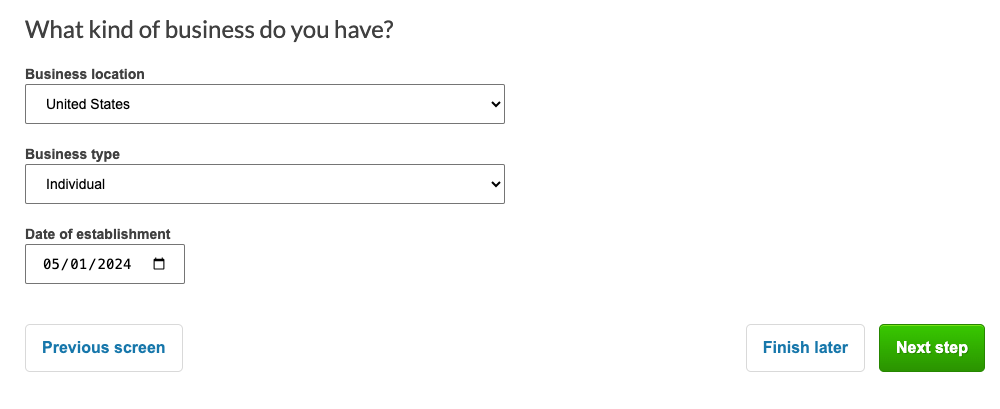
Task: Click the Business location field label
Action: coord(85,74)
